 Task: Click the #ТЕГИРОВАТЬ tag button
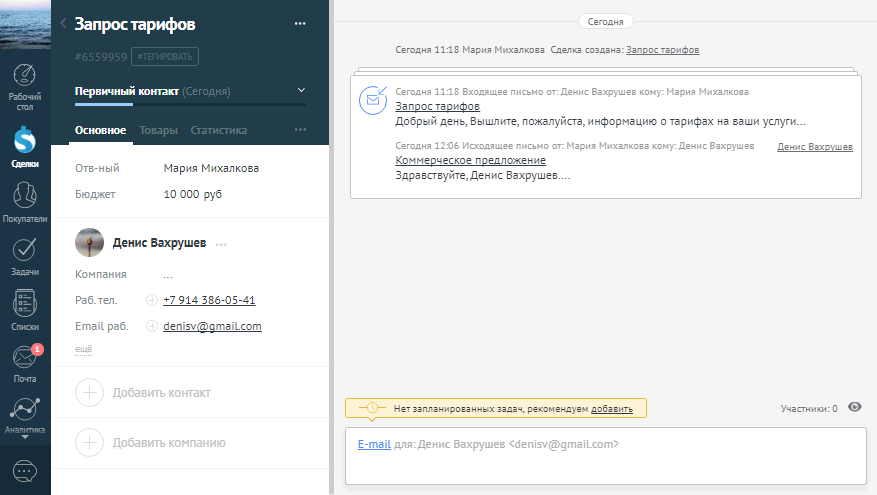click(x=167, y=57)
